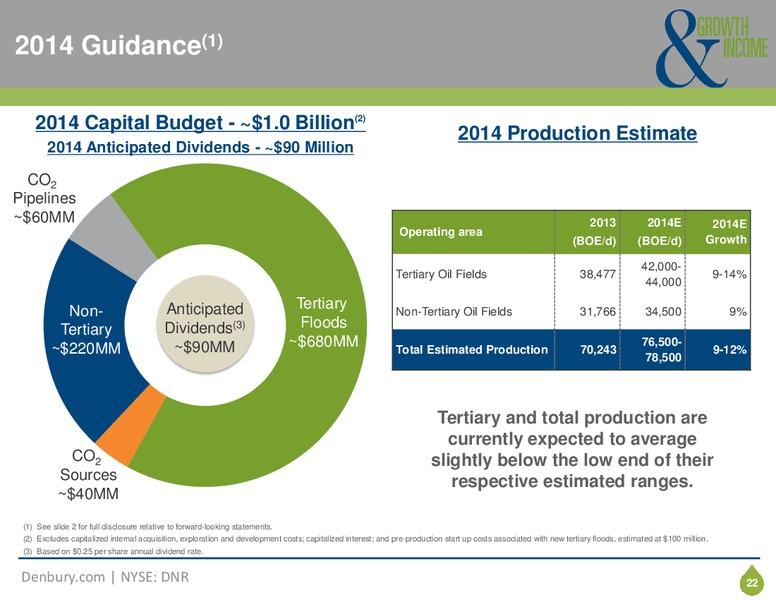Click the Total Estimated Production row label
Viewport: 776px width, 600px height.
click(472, 350)
